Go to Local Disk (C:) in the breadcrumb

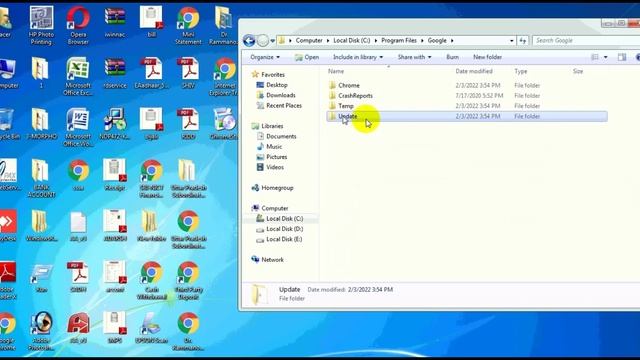[351, 40]
